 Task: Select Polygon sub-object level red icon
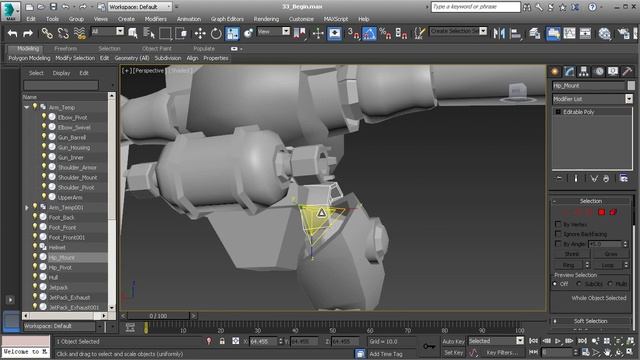[601, 212]
